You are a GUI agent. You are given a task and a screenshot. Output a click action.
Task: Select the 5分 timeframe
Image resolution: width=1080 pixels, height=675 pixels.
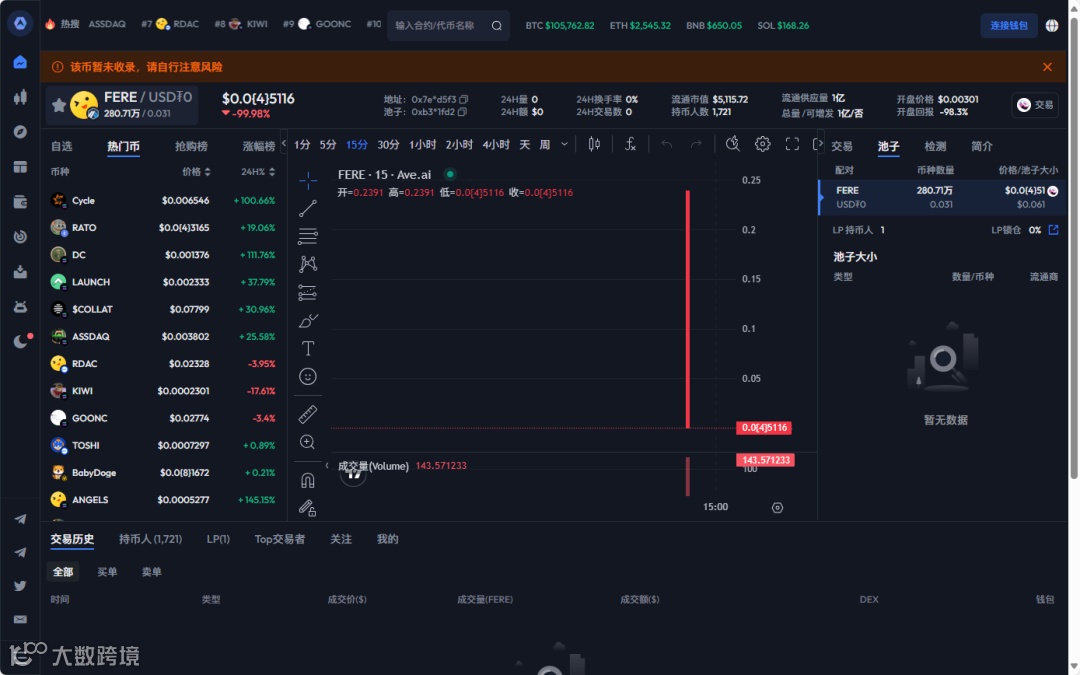[x=328, y=145]
